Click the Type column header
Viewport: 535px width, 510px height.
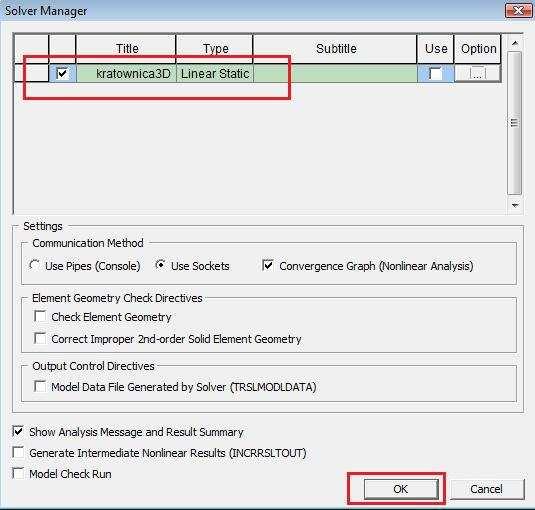(x=215, y=49)
